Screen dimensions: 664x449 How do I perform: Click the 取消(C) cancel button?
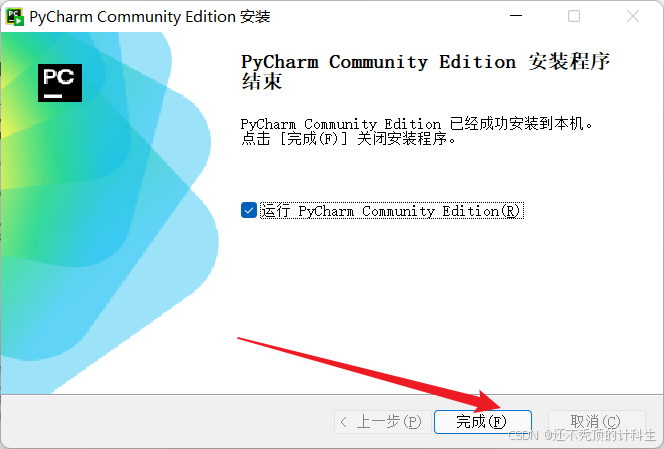coord(596,421)
